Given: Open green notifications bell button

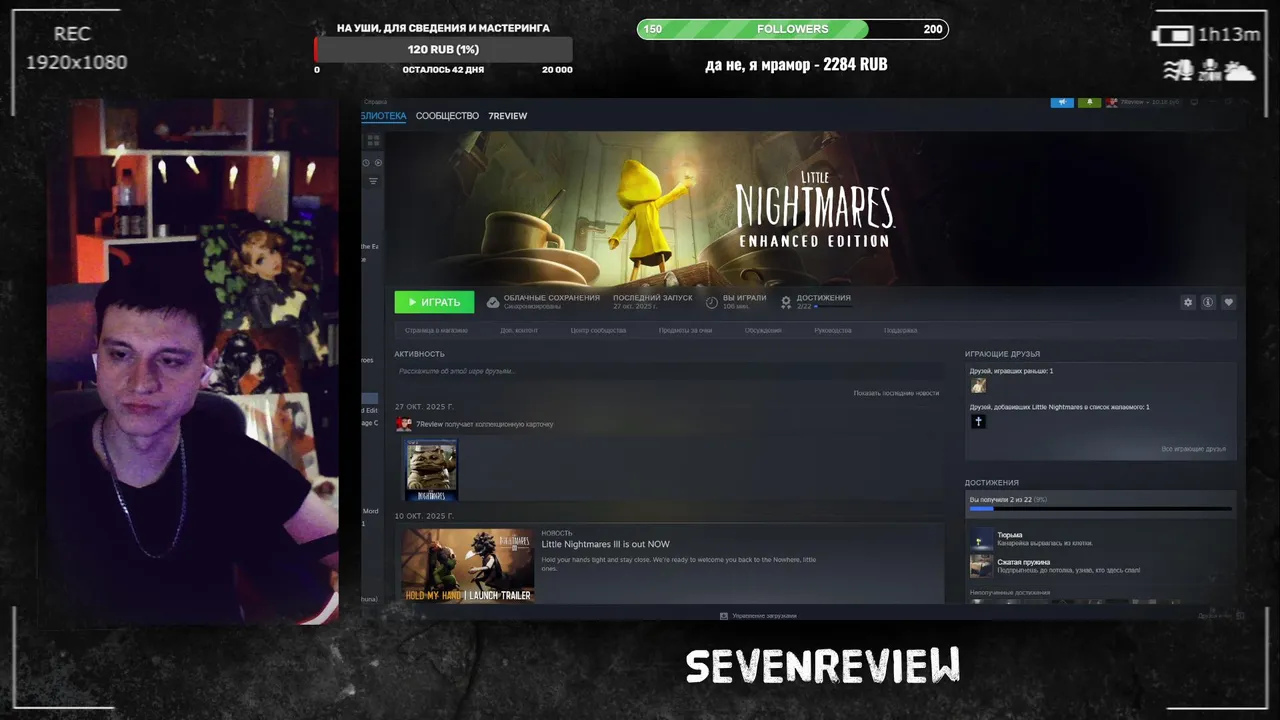Looking at the screenshot, I should pos(1089,102).
